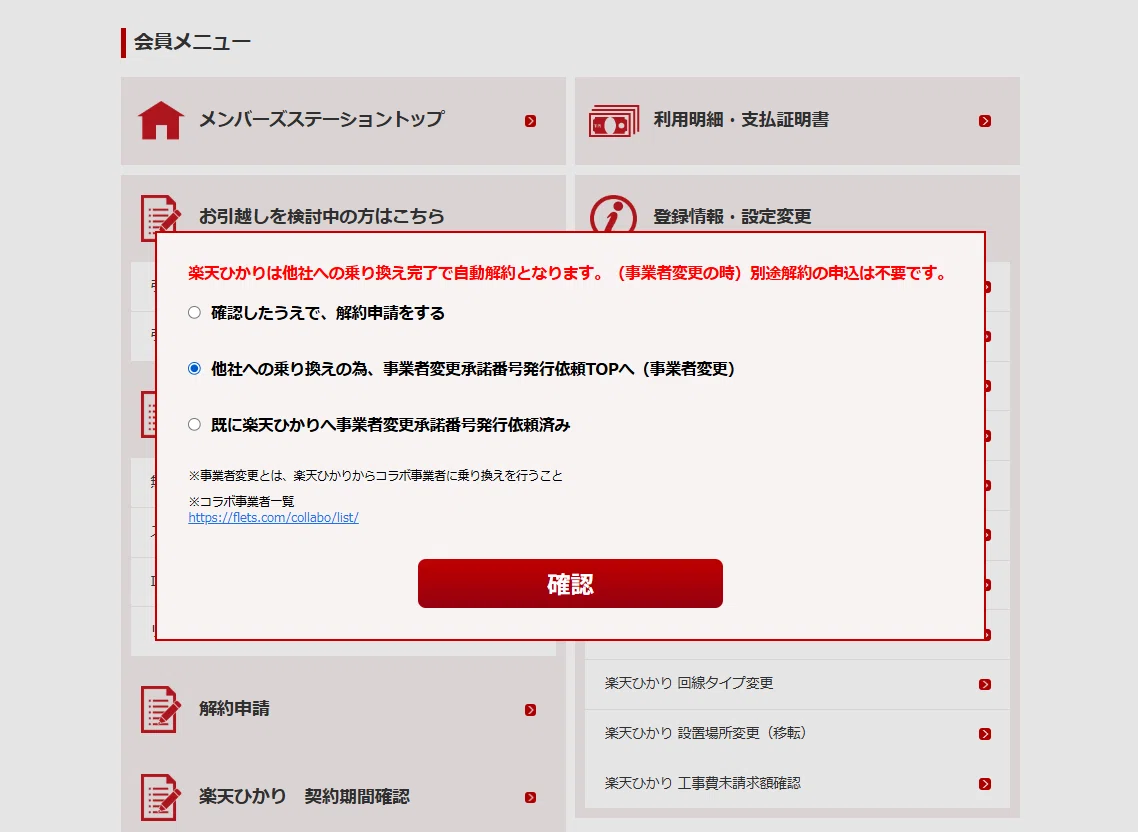Click the note text '※事業者変更とは、楽天ひかりから…'
Image resolution: width=1138 pixels, height=832 pixels.
tap(375, 476)
